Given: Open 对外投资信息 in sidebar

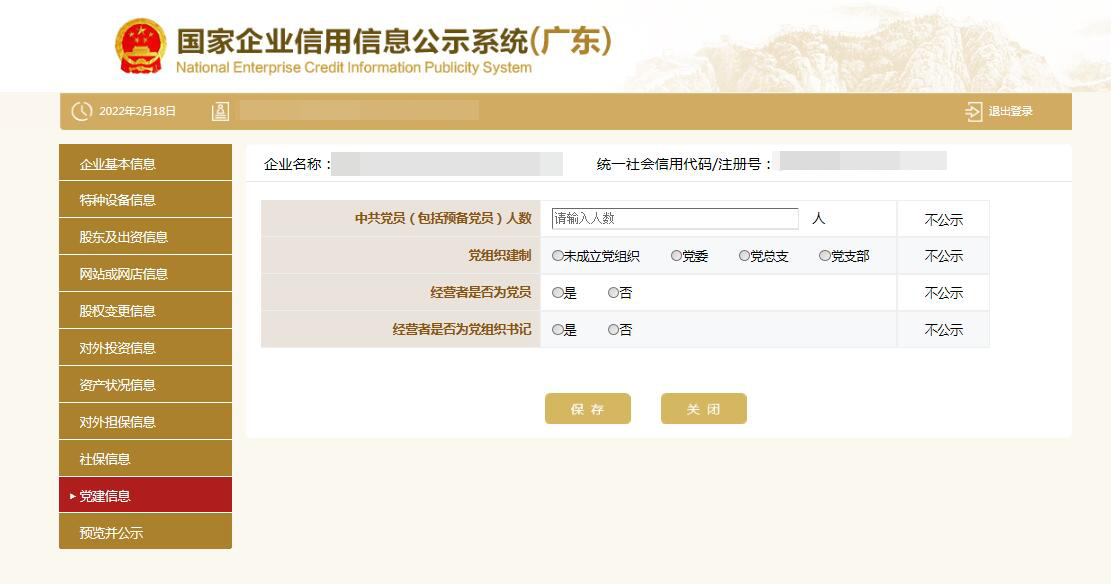Looking at the screenshot, I should coord(145,347).
